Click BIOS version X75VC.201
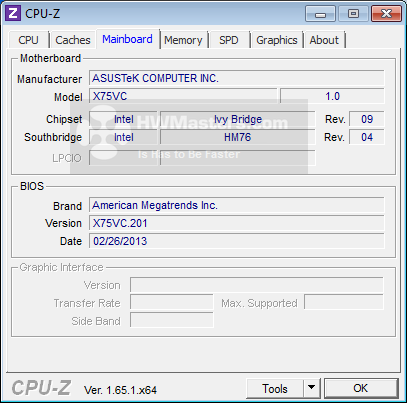The height and width of the screenshot is (403, 407). point(236,223)
